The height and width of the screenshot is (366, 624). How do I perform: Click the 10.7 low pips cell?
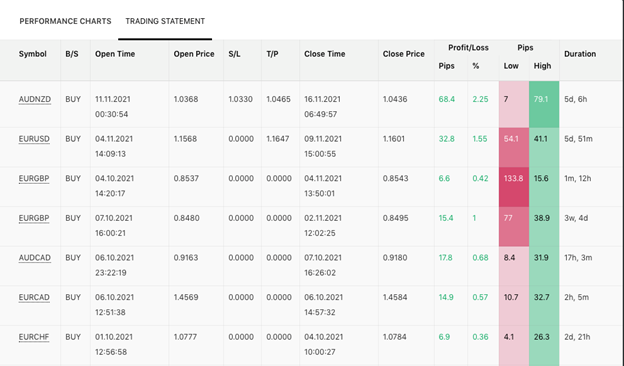point(514,306)
